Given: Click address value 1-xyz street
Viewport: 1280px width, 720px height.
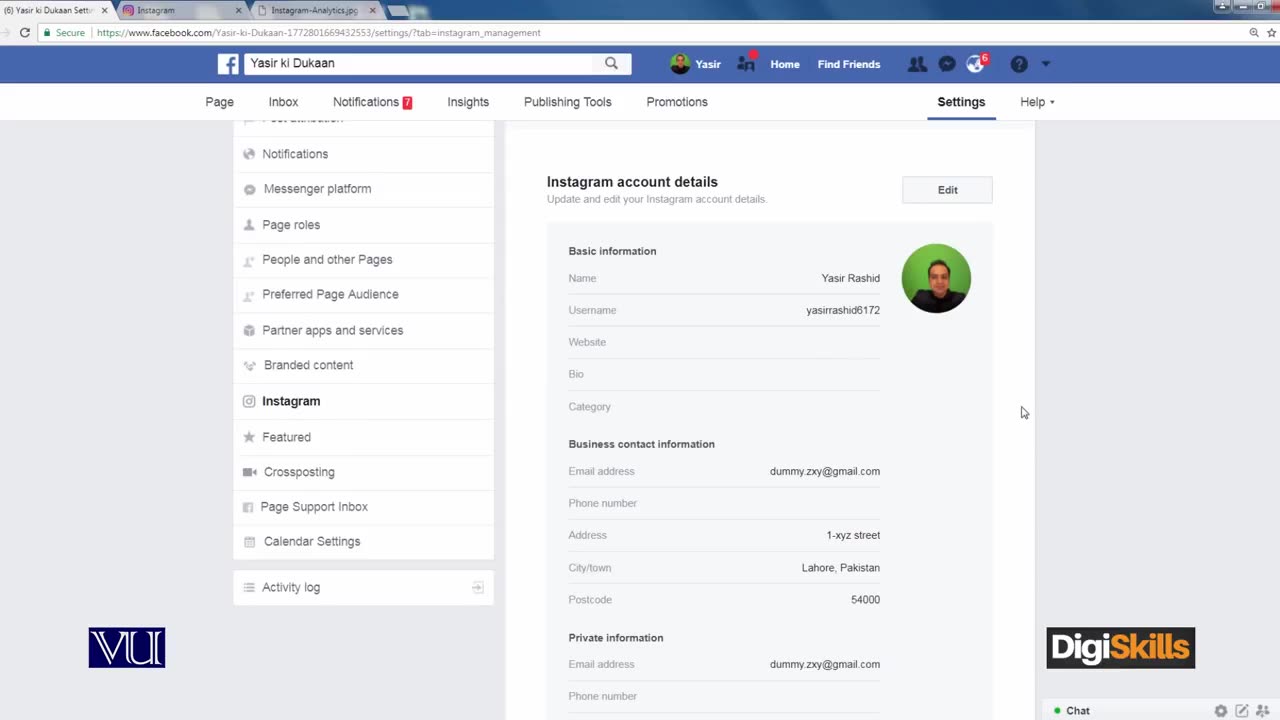Looking at the screenshot, I should (853, 535).
